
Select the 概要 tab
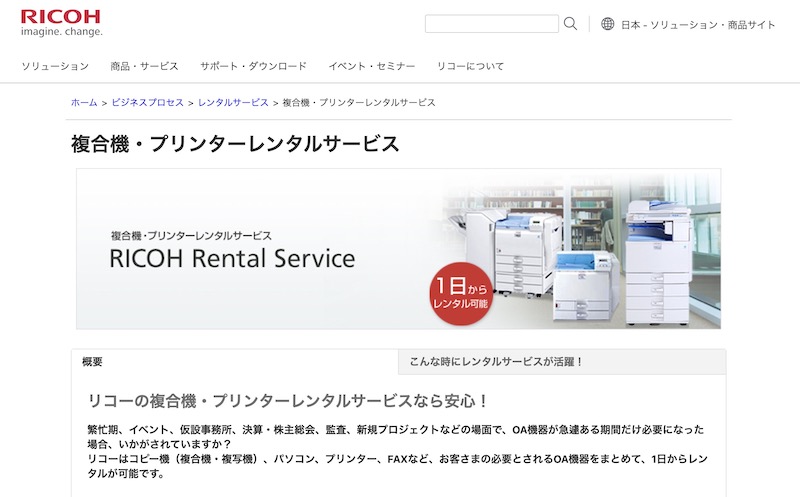pos(235,362)
